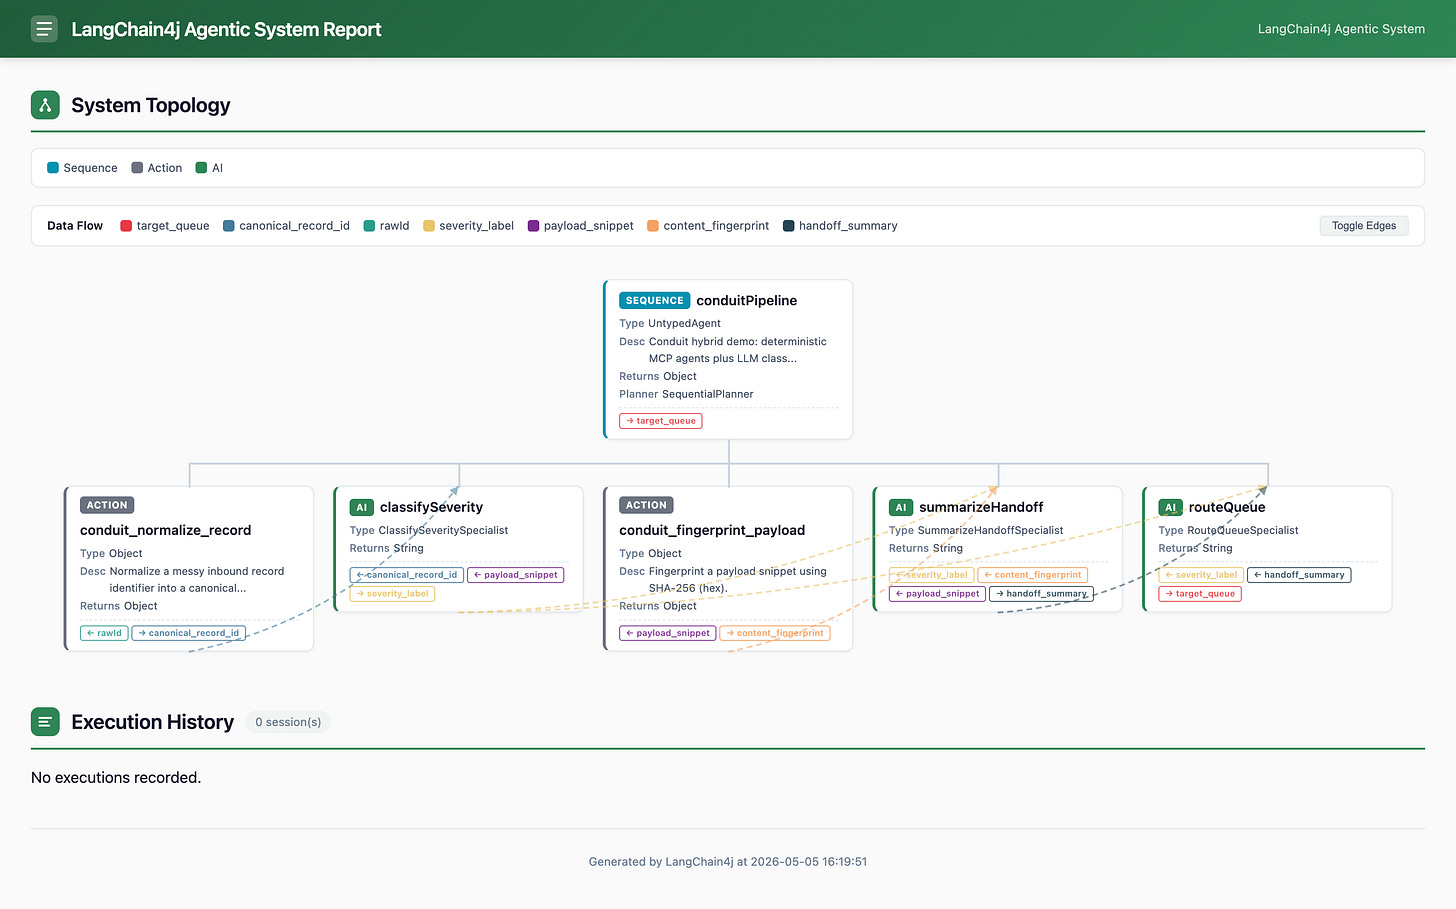
Task: Click the "LangChain4j Agentic System Report" header title
Action: click(x=226, y=29)
